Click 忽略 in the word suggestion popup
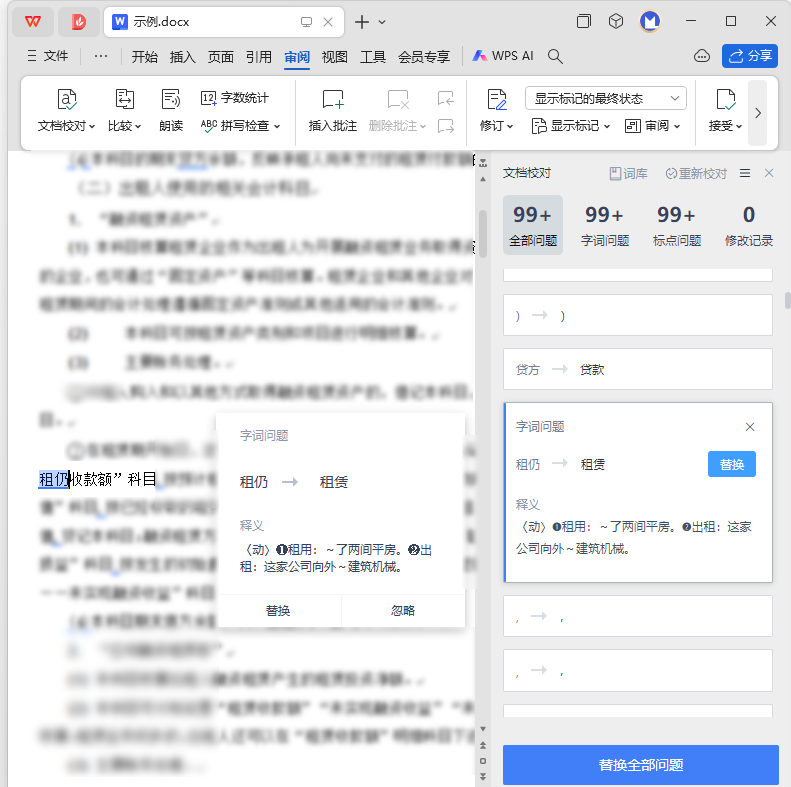 [x=403, y=610]
